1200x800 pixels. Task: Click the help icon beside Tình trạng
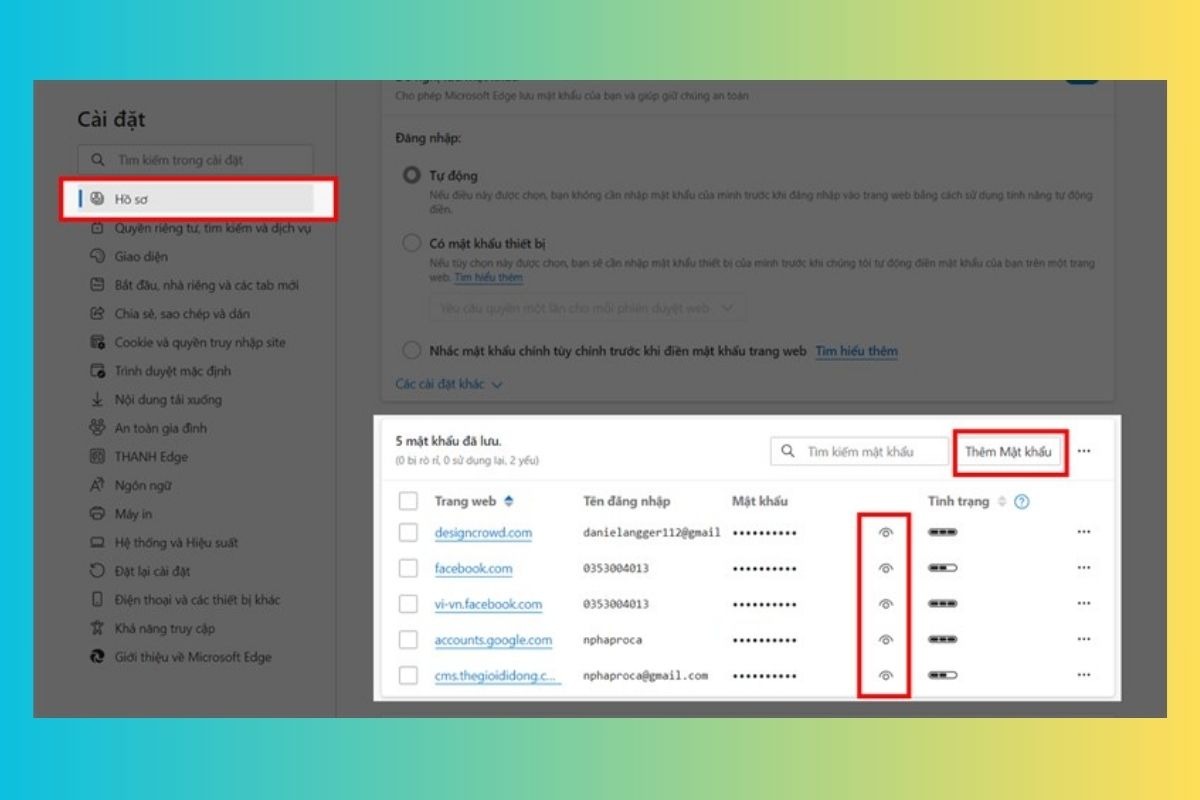tap(1021, 501)
